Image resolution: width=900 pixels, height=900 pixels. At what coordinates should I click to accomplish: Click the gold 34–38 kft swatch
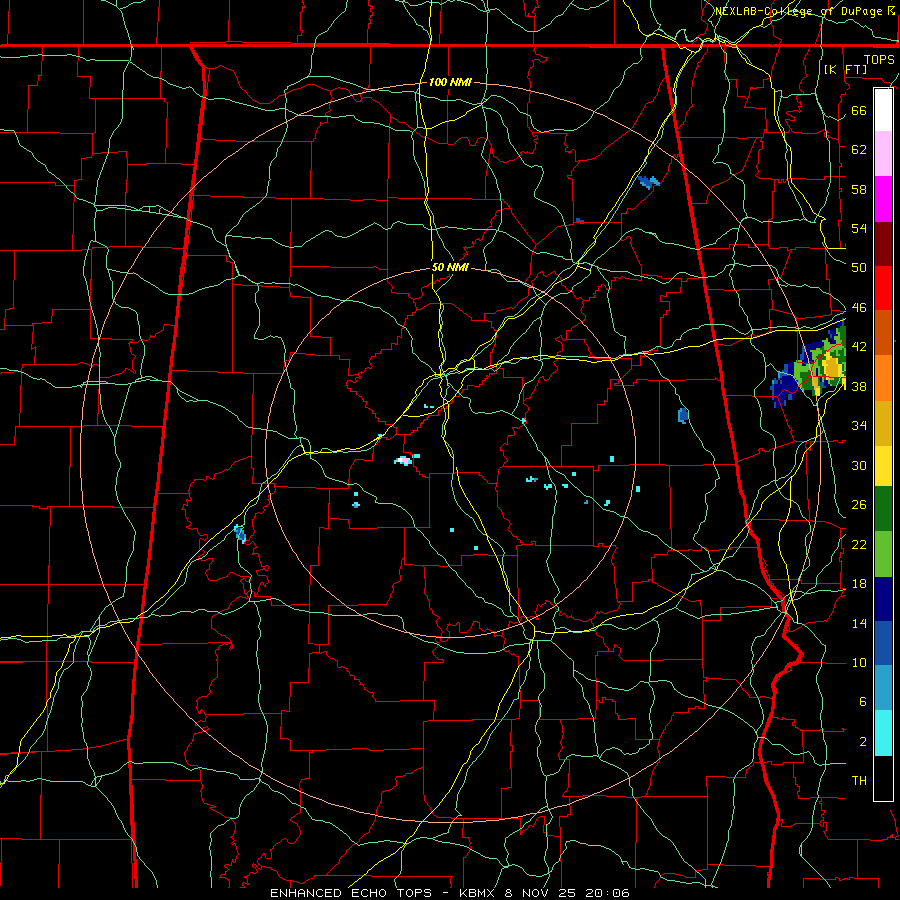click(883, 422)
